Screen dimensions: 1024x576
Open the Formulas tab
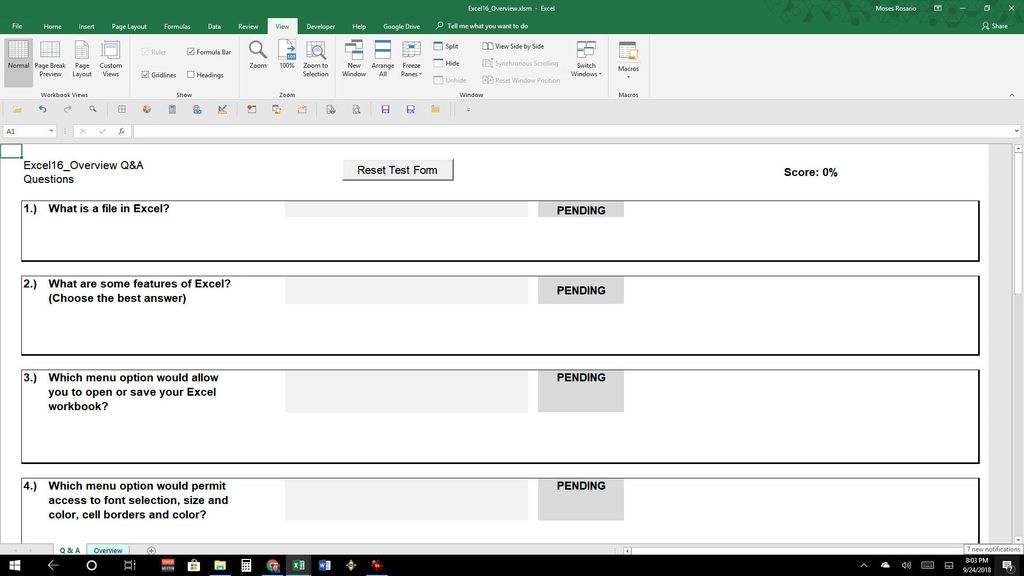[177, 26]
